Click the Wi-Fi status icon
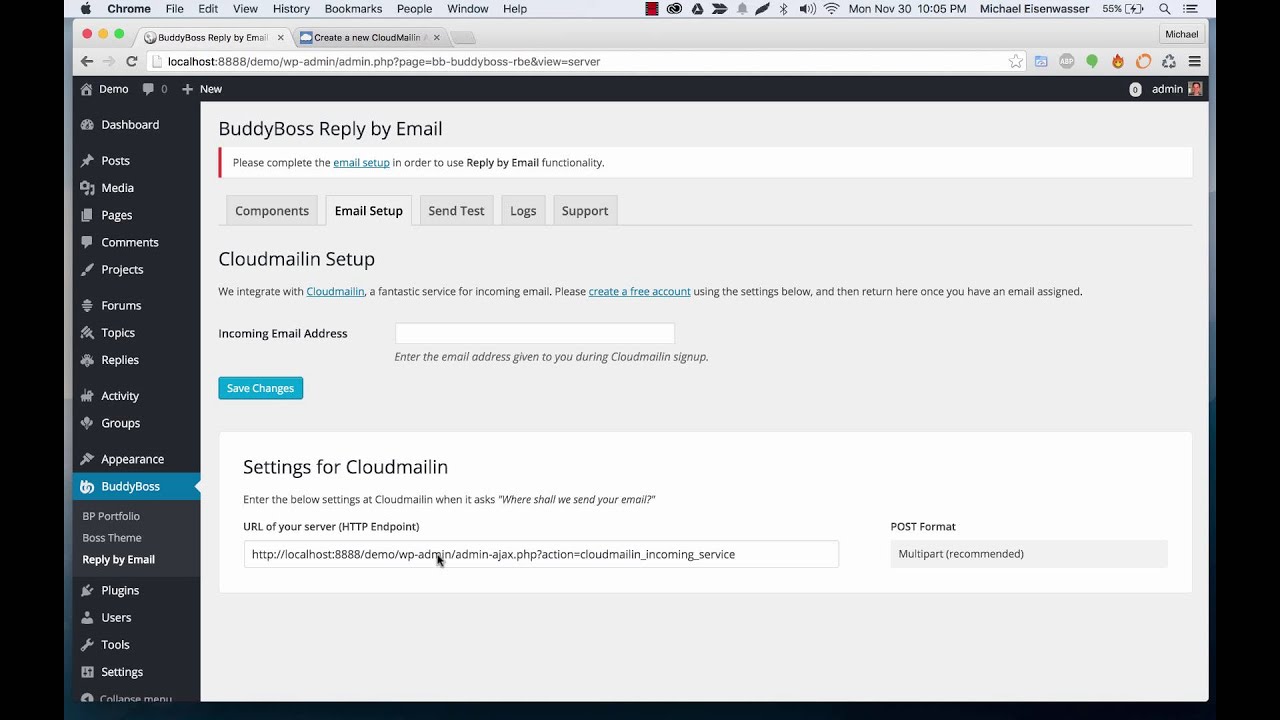1280x720 pixels. [x=831, y=9]
